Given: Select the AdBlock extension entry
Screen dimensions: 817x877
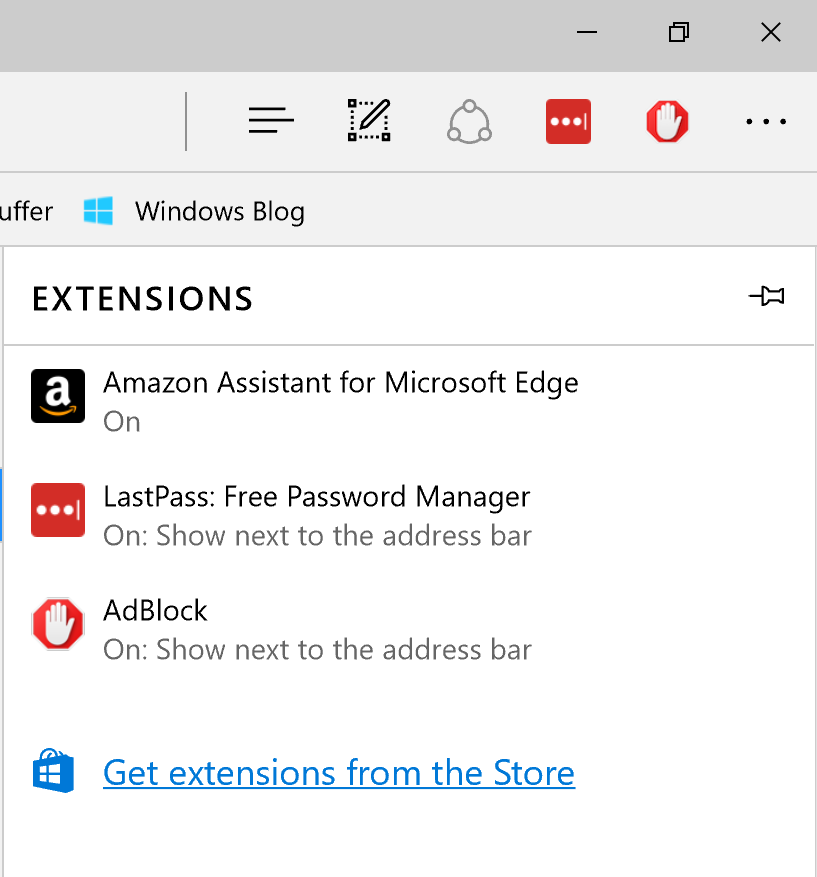Looking at the screenshot, I should point(156,611).
